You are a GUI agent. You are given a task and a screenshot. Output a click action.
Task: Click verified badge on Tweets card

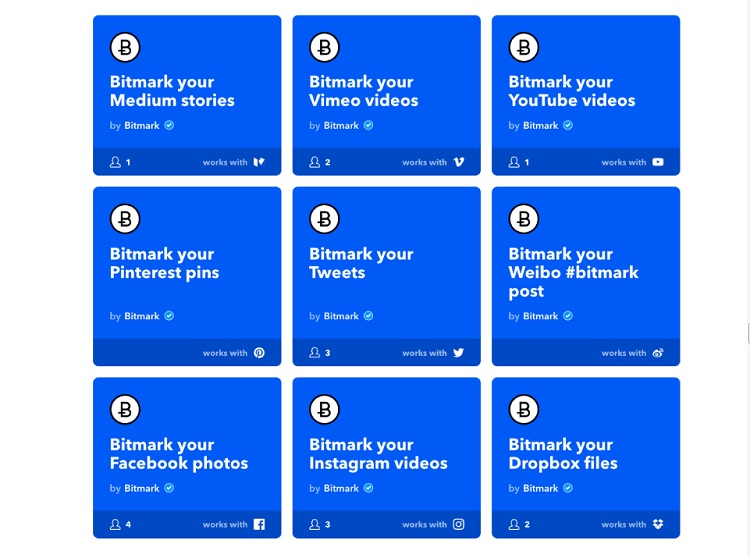pos(368,316)
